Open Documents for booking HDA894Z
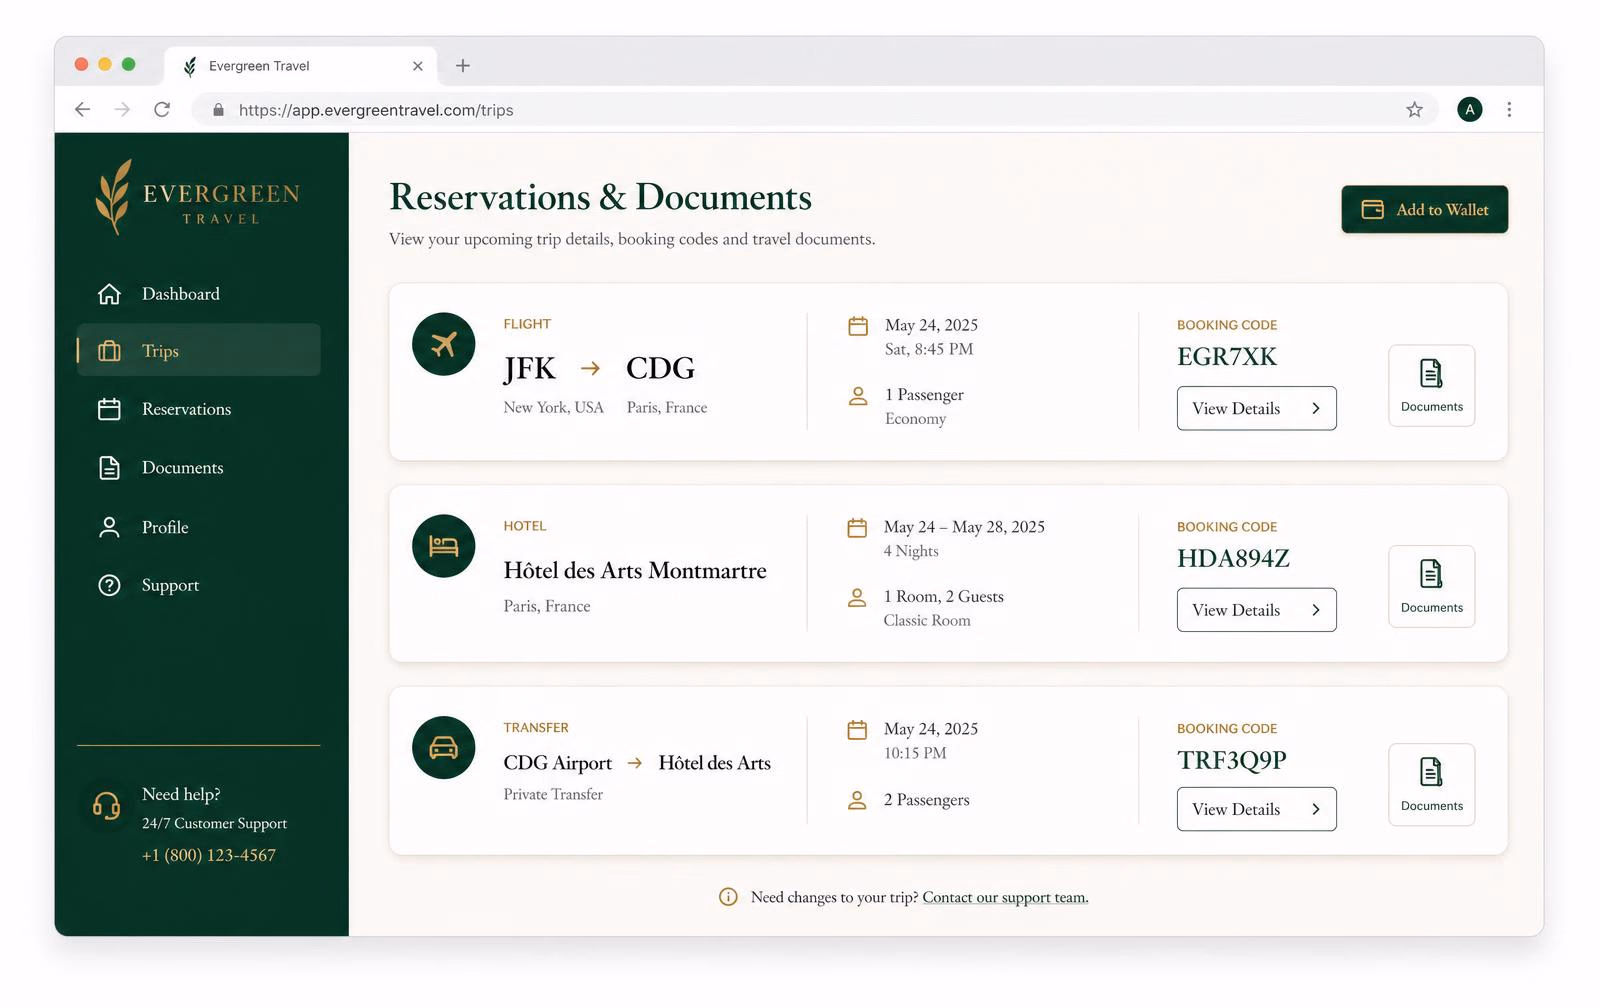 pyautogui.click(x=1431, y=587)
